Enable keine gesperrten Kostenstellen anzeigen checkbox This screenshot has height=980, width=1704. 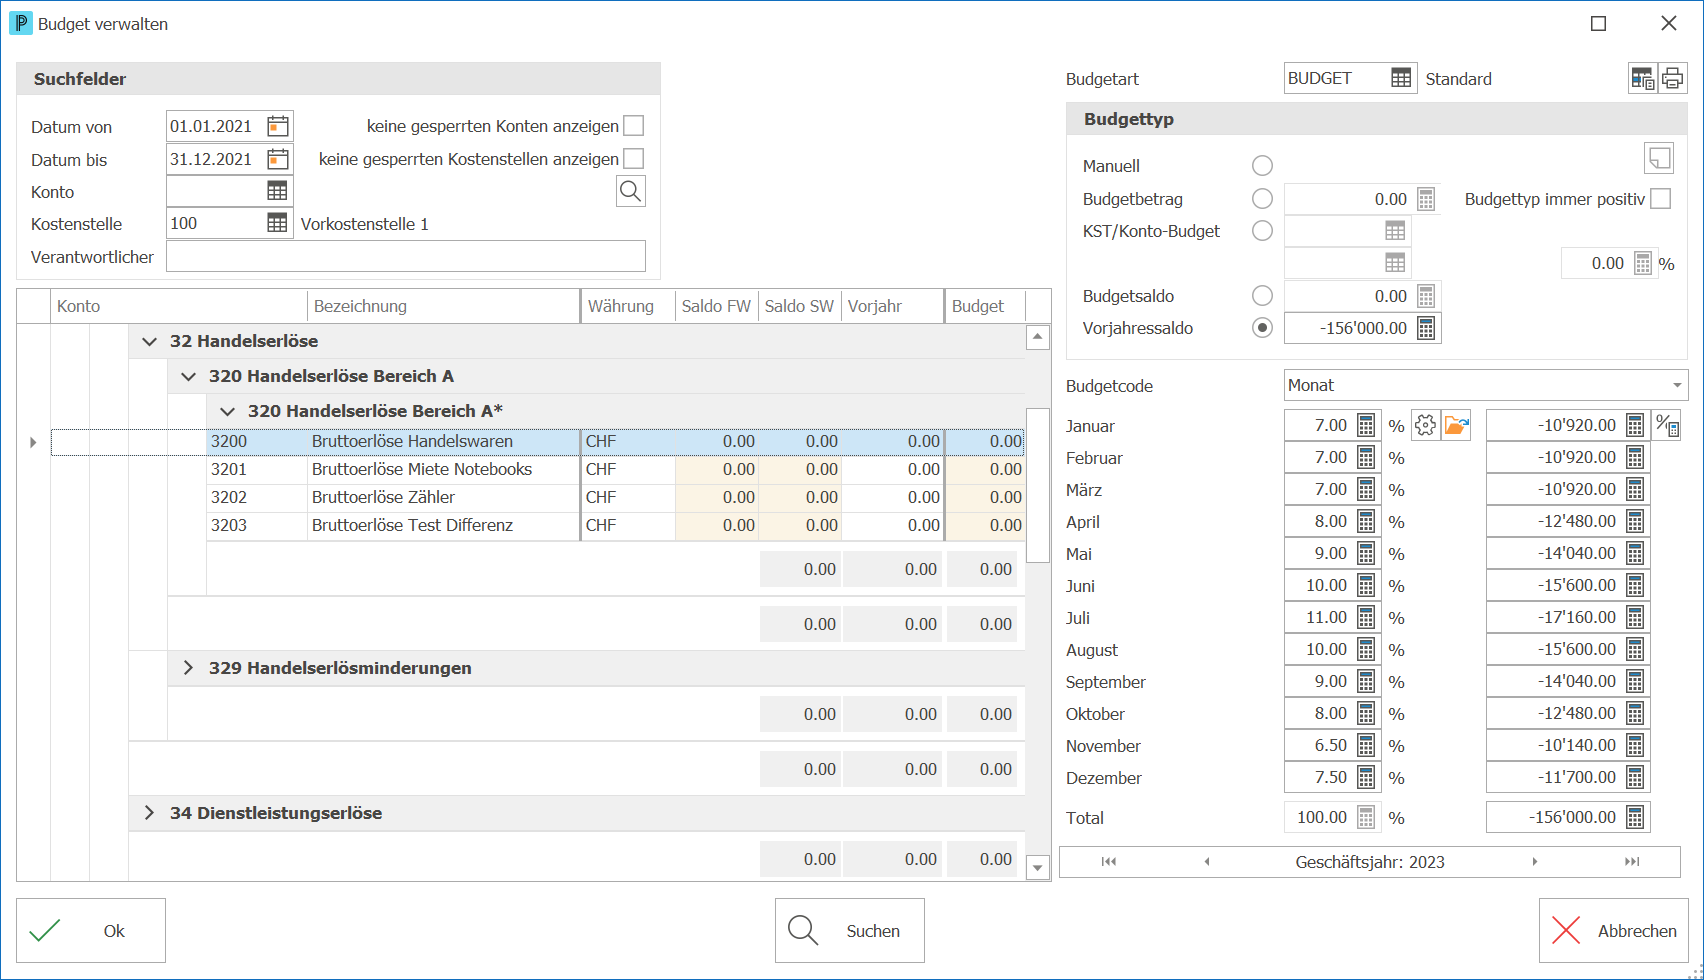pyautogui.click(x=633, y=159)
